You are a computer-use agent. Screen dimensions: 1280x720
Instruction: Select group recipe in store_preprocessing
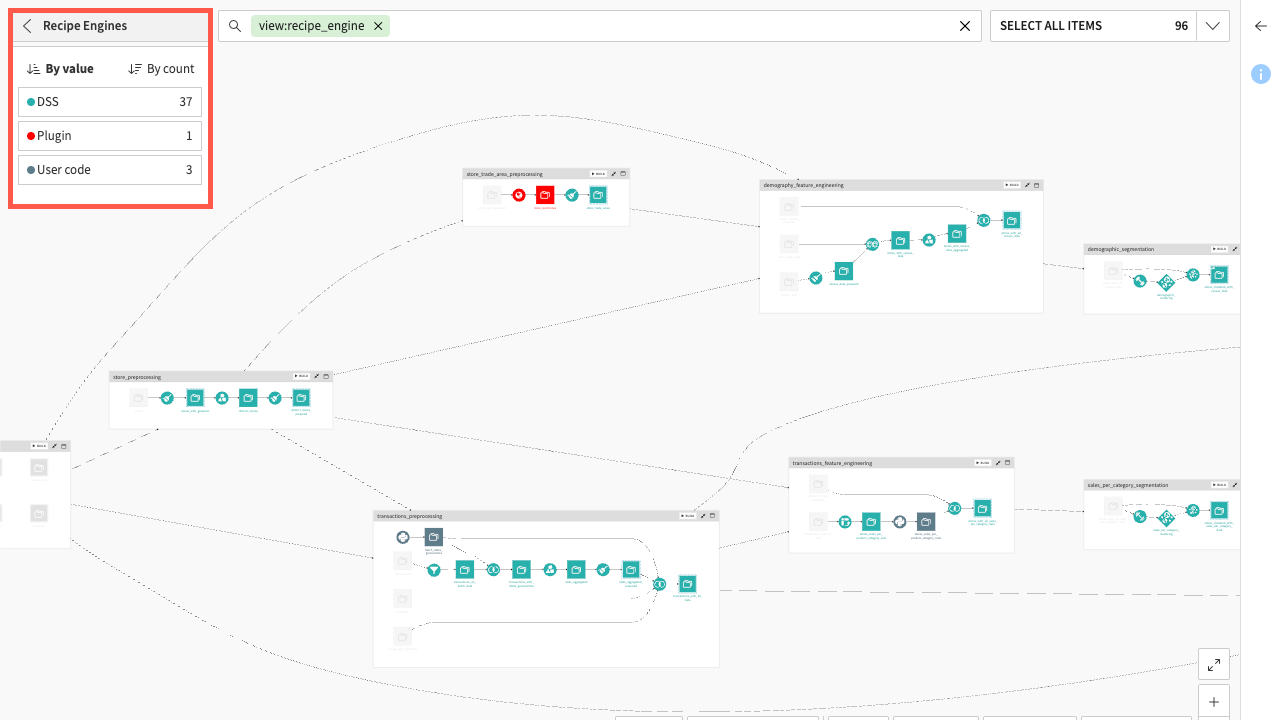(221, 398)
